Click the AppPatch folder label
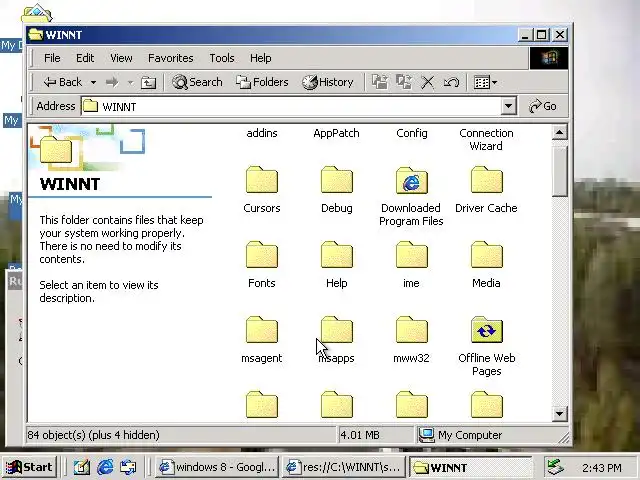Image resolution: width=640 pixels, height=480 pixels. [336, 133]
